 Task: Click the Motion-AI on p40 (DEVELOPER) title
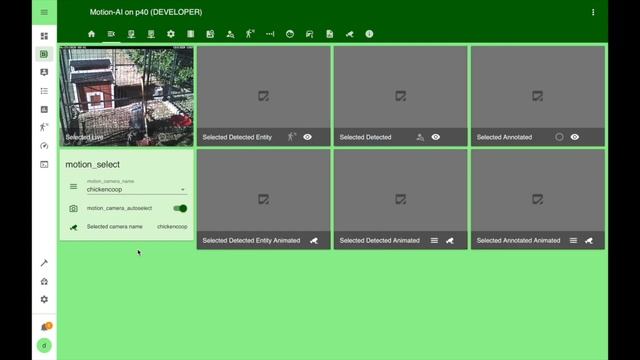pos(146,12)
